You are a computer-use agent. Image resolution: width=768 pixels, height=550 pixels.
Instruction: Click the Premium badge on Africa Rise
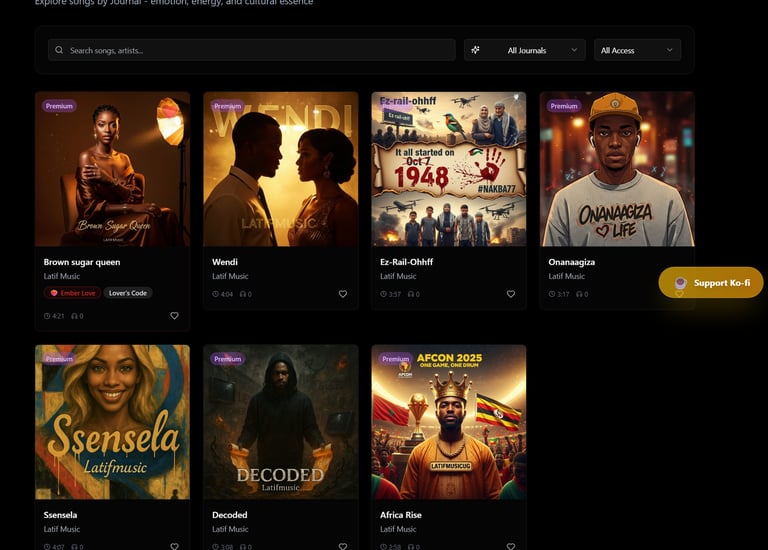click(396, 359)
